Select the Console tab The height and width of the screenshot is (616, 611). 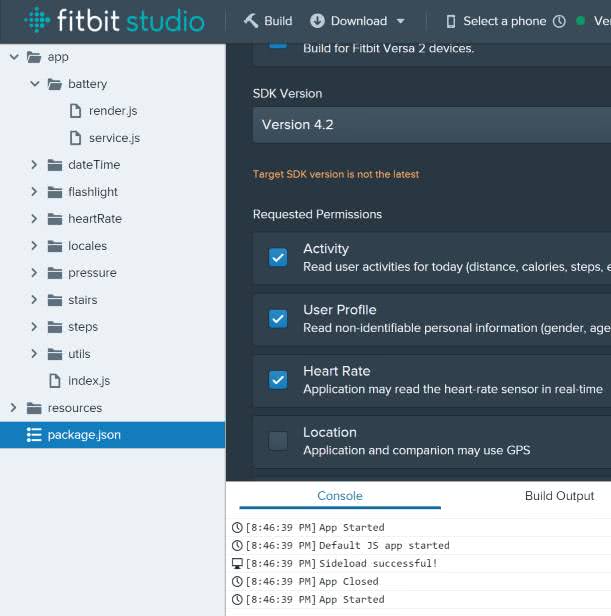[339, 496]
